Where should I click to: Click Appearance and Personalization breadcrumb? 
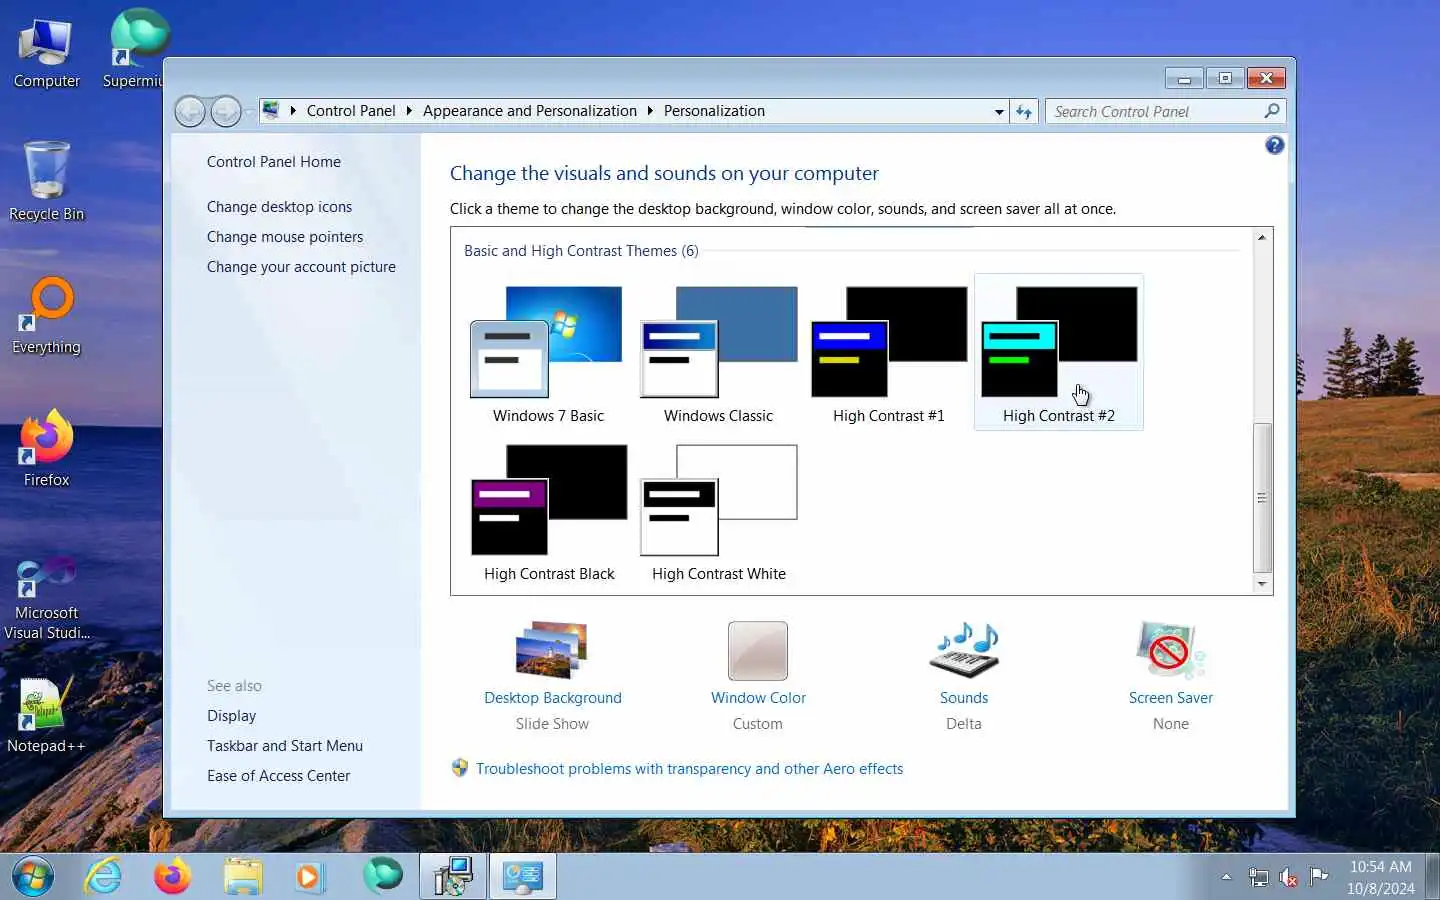(x=530, y=111)
